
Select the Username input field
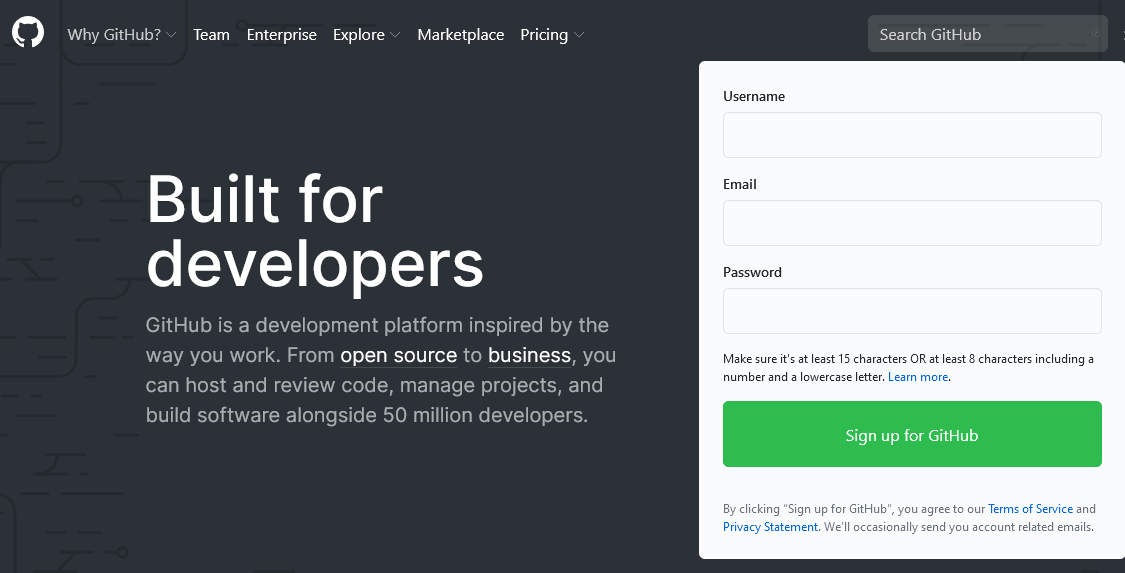[x=912, y=135]
